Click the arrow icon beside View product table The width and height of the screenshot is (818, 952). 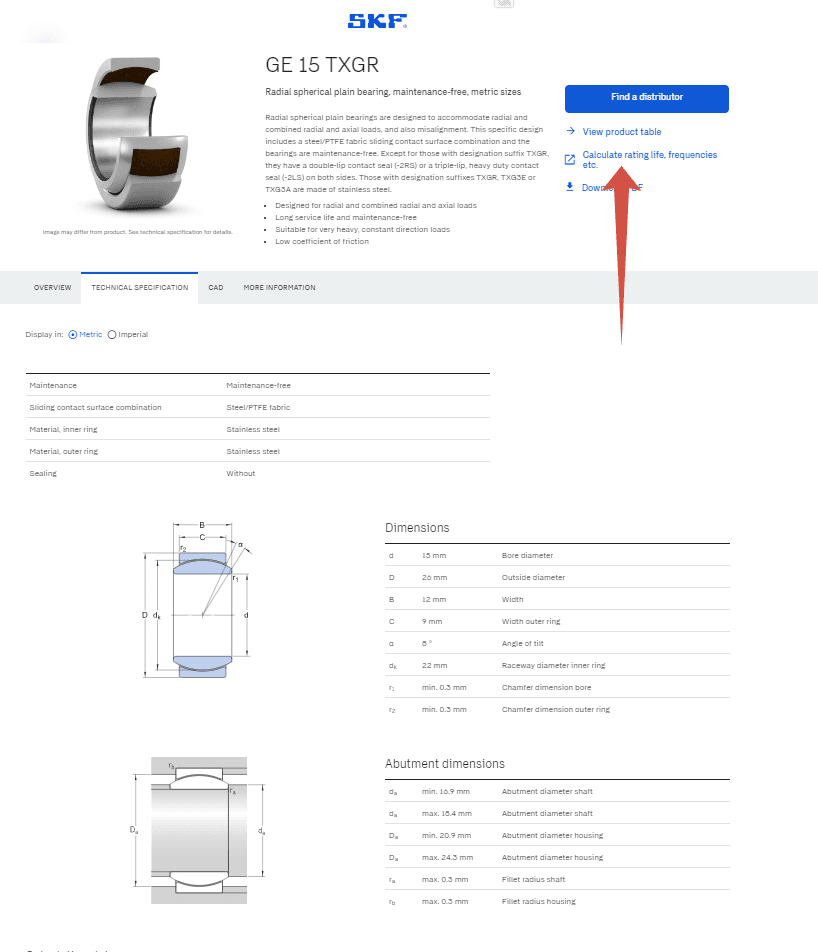(570, 132)
